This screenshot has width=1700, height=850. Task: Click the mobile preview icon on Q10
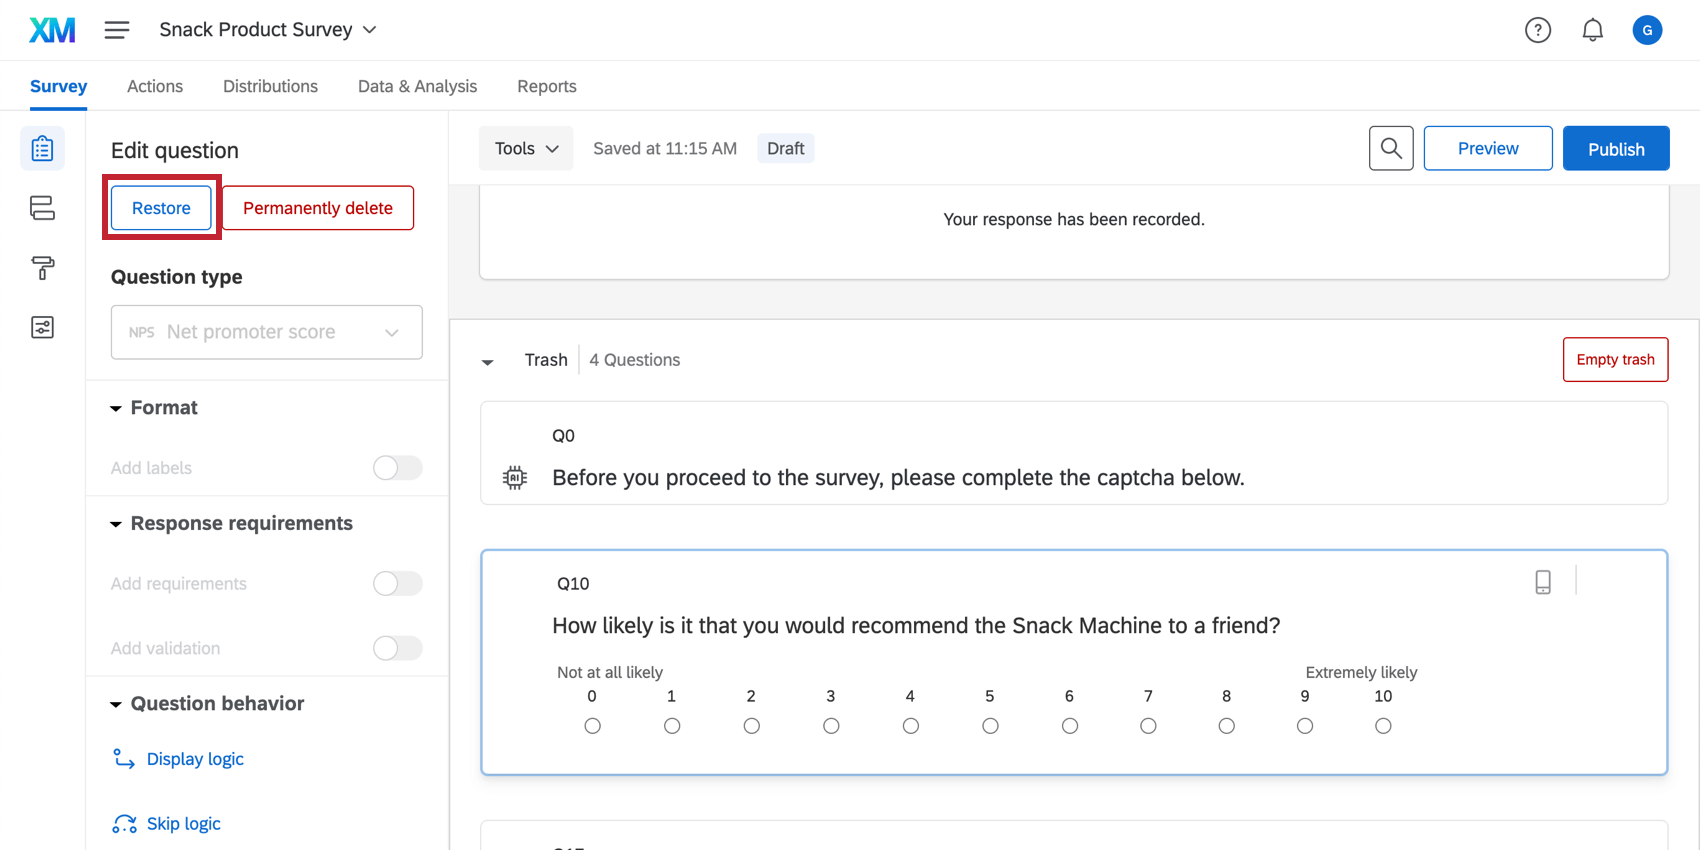[x=1543, y=582]
